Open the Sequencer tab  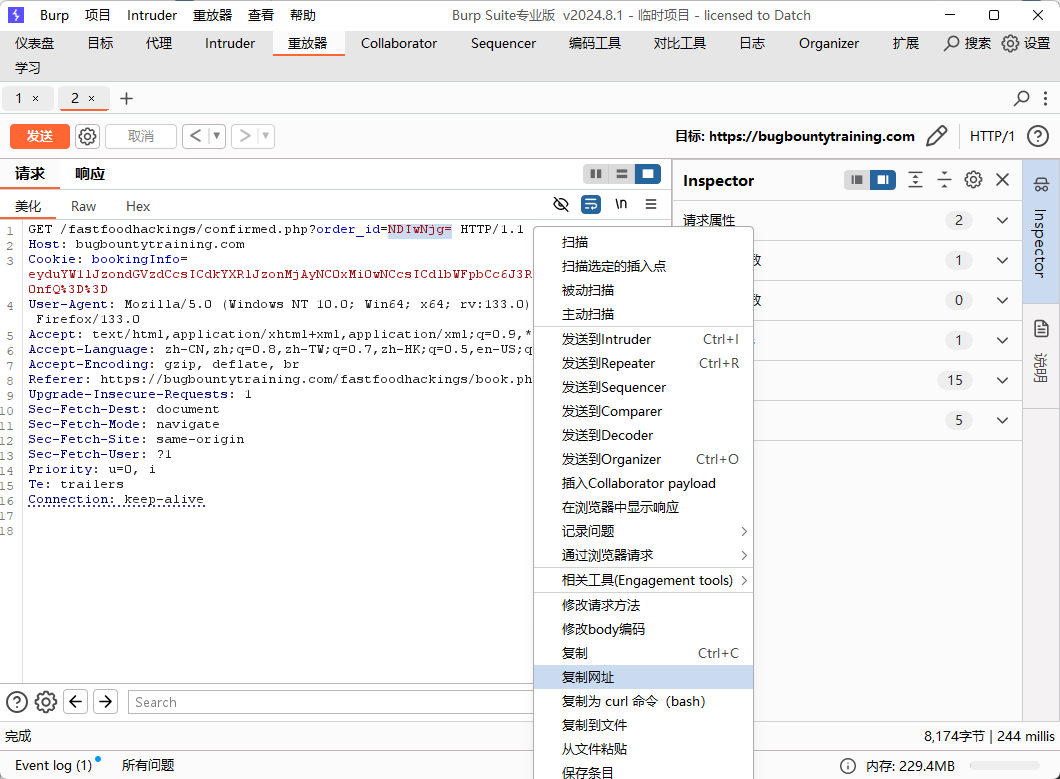503,43
